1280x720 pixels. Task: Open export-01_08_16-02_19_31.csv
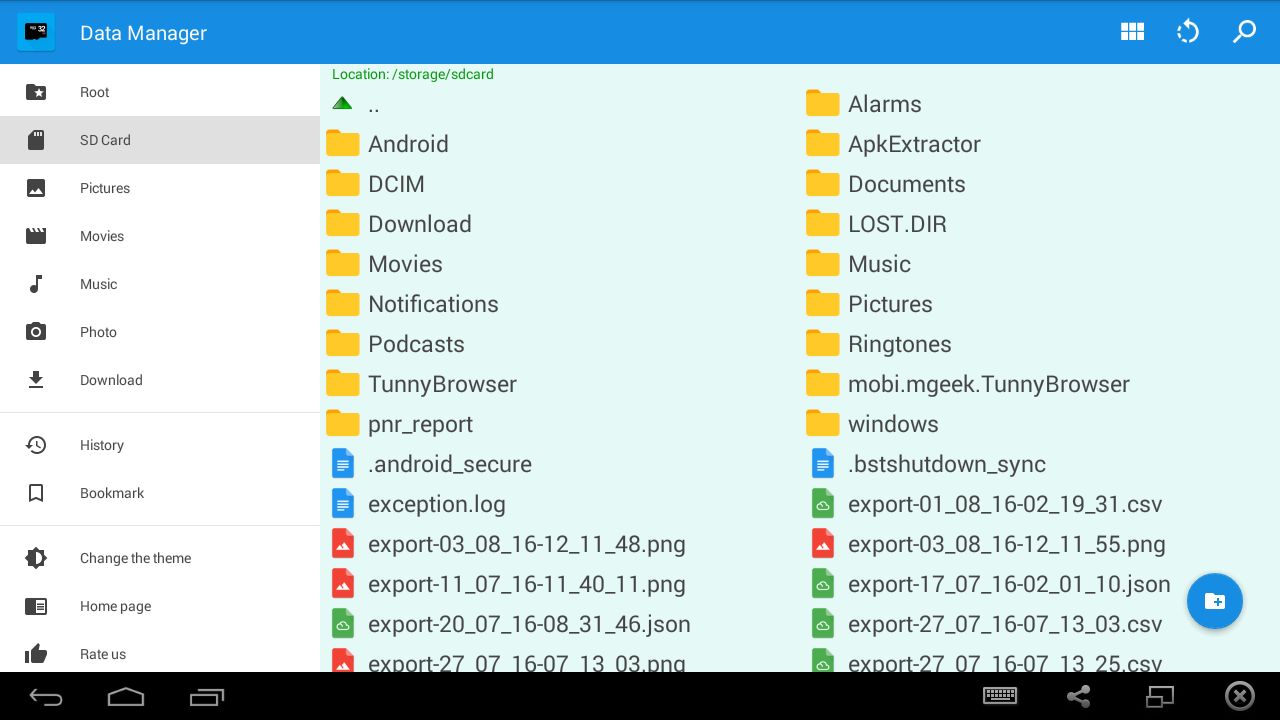tap(1040, 504)
